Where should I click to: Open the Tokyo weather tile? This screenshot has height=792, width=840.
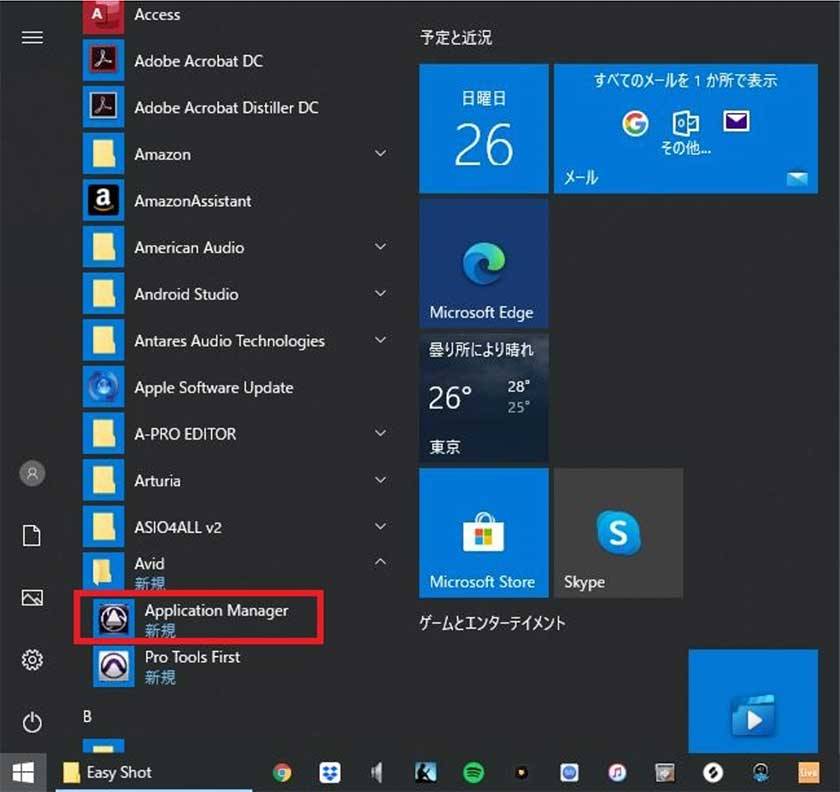(x=483, y=398)
